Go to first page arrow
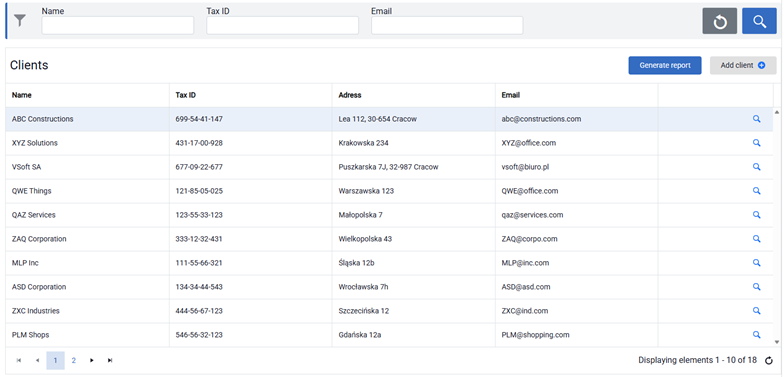This screenshot has width=784, height=377. click(19, 360)
